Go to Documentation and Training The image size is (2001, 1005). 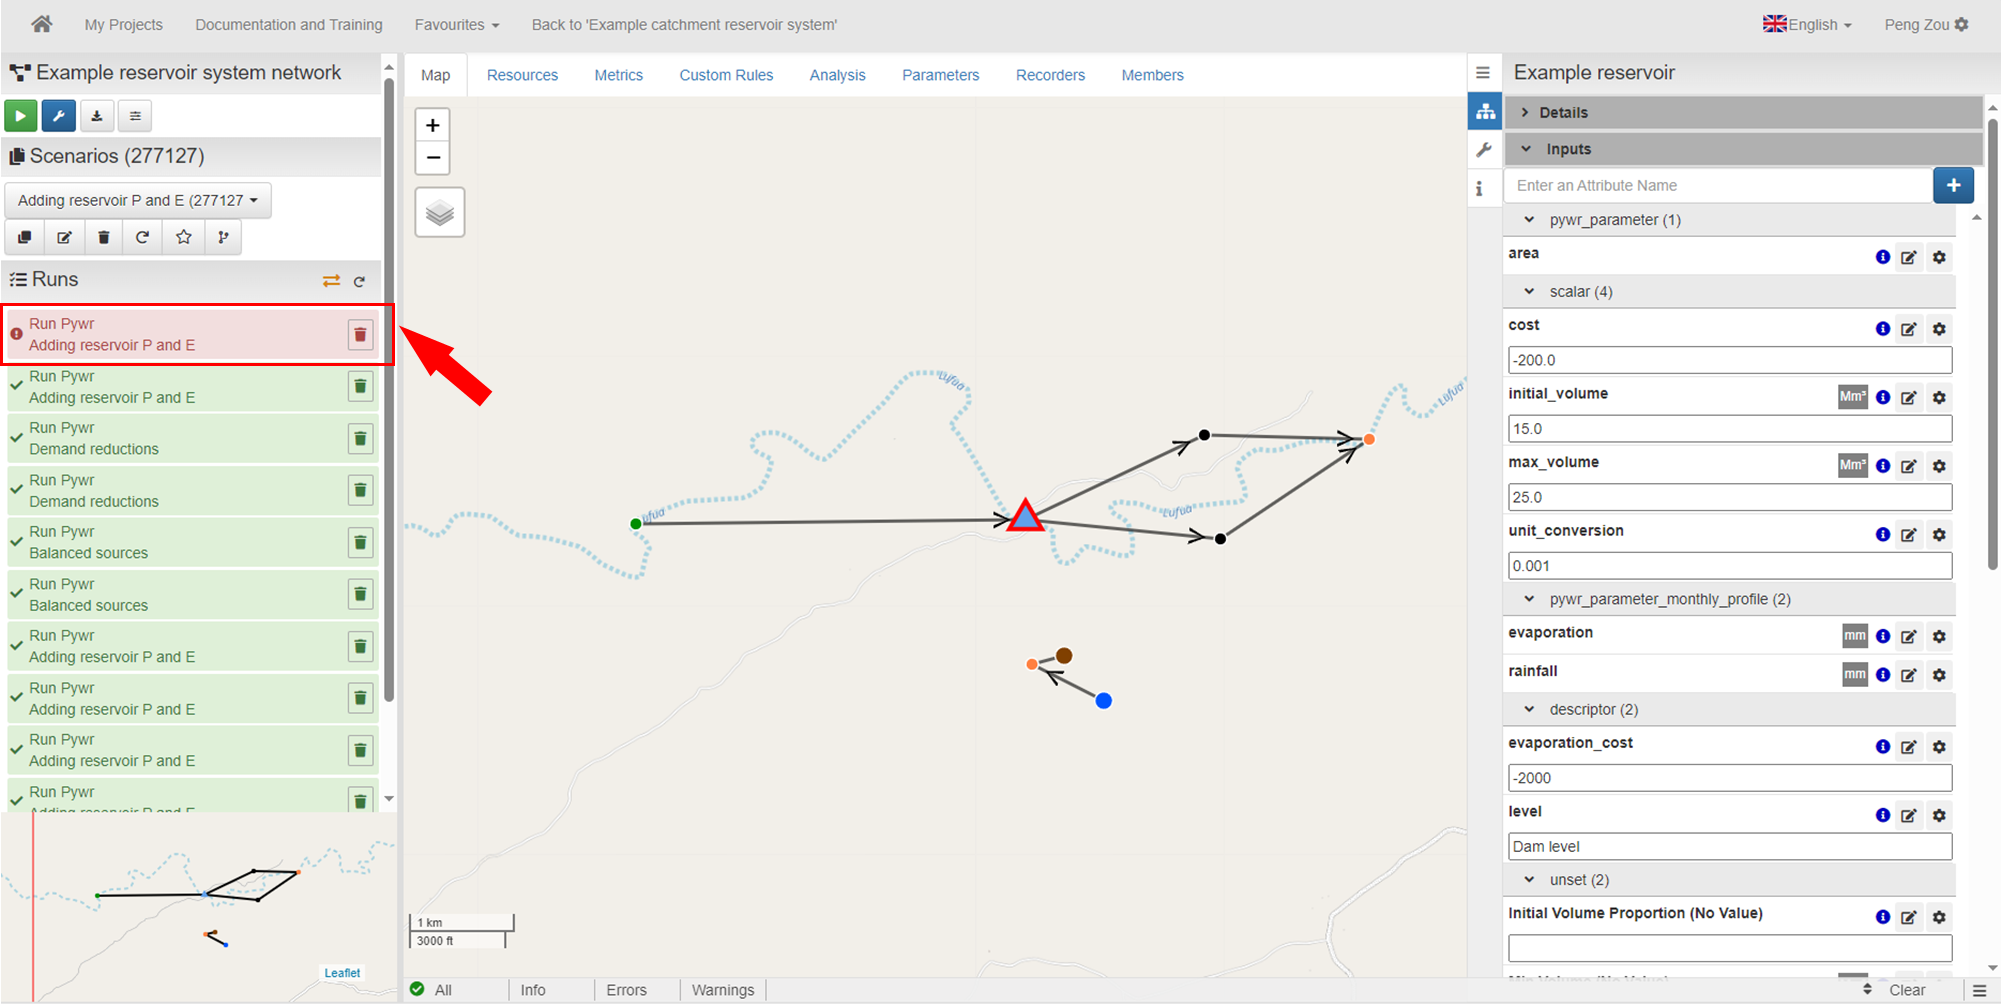coord(288,24)
